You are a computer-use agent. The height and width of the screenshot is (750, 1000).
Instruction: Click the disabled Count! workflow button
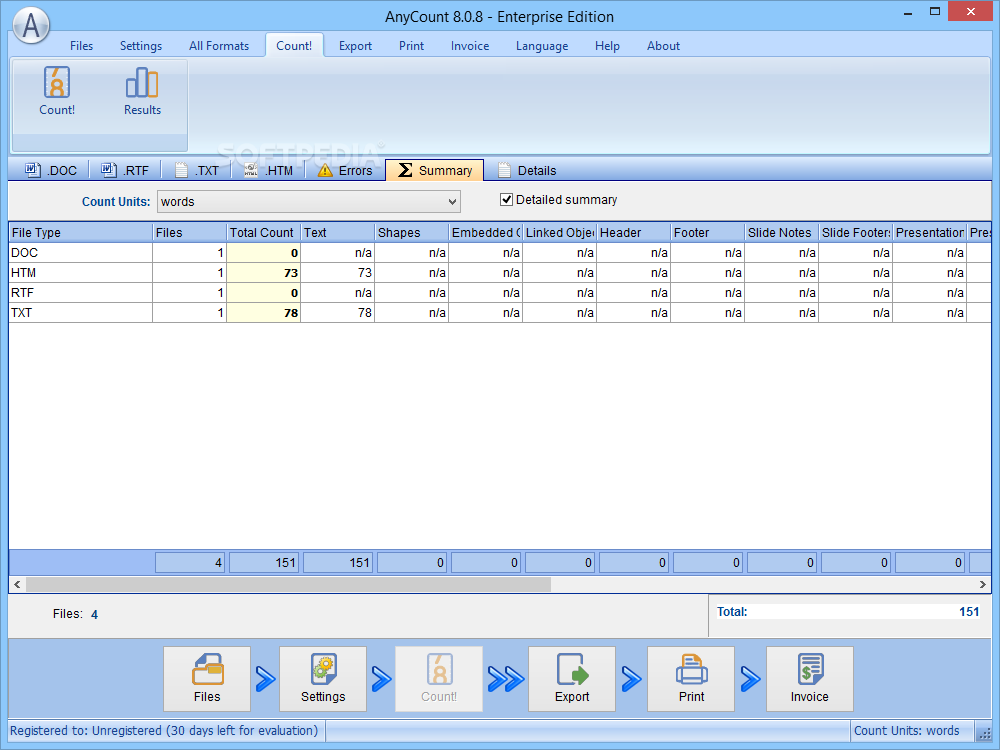point(439,679)
